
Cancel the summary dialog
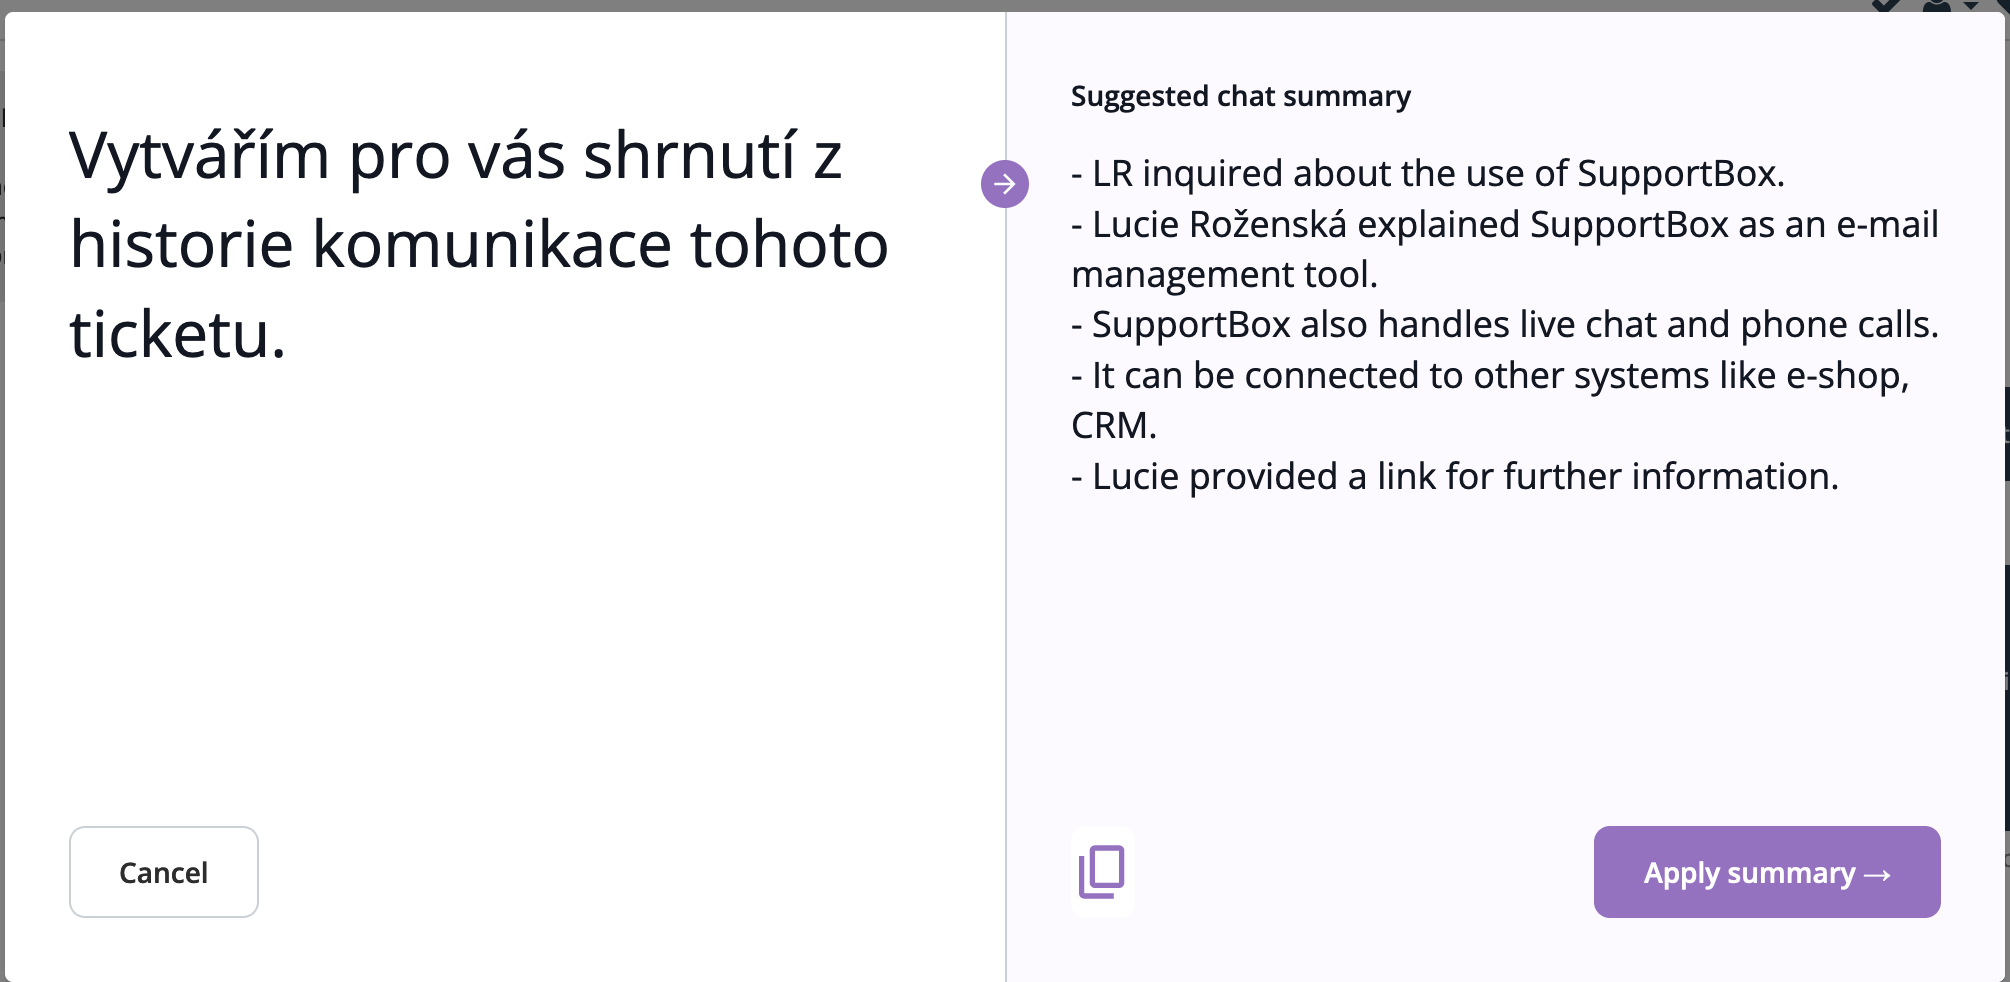coord(164,872)
